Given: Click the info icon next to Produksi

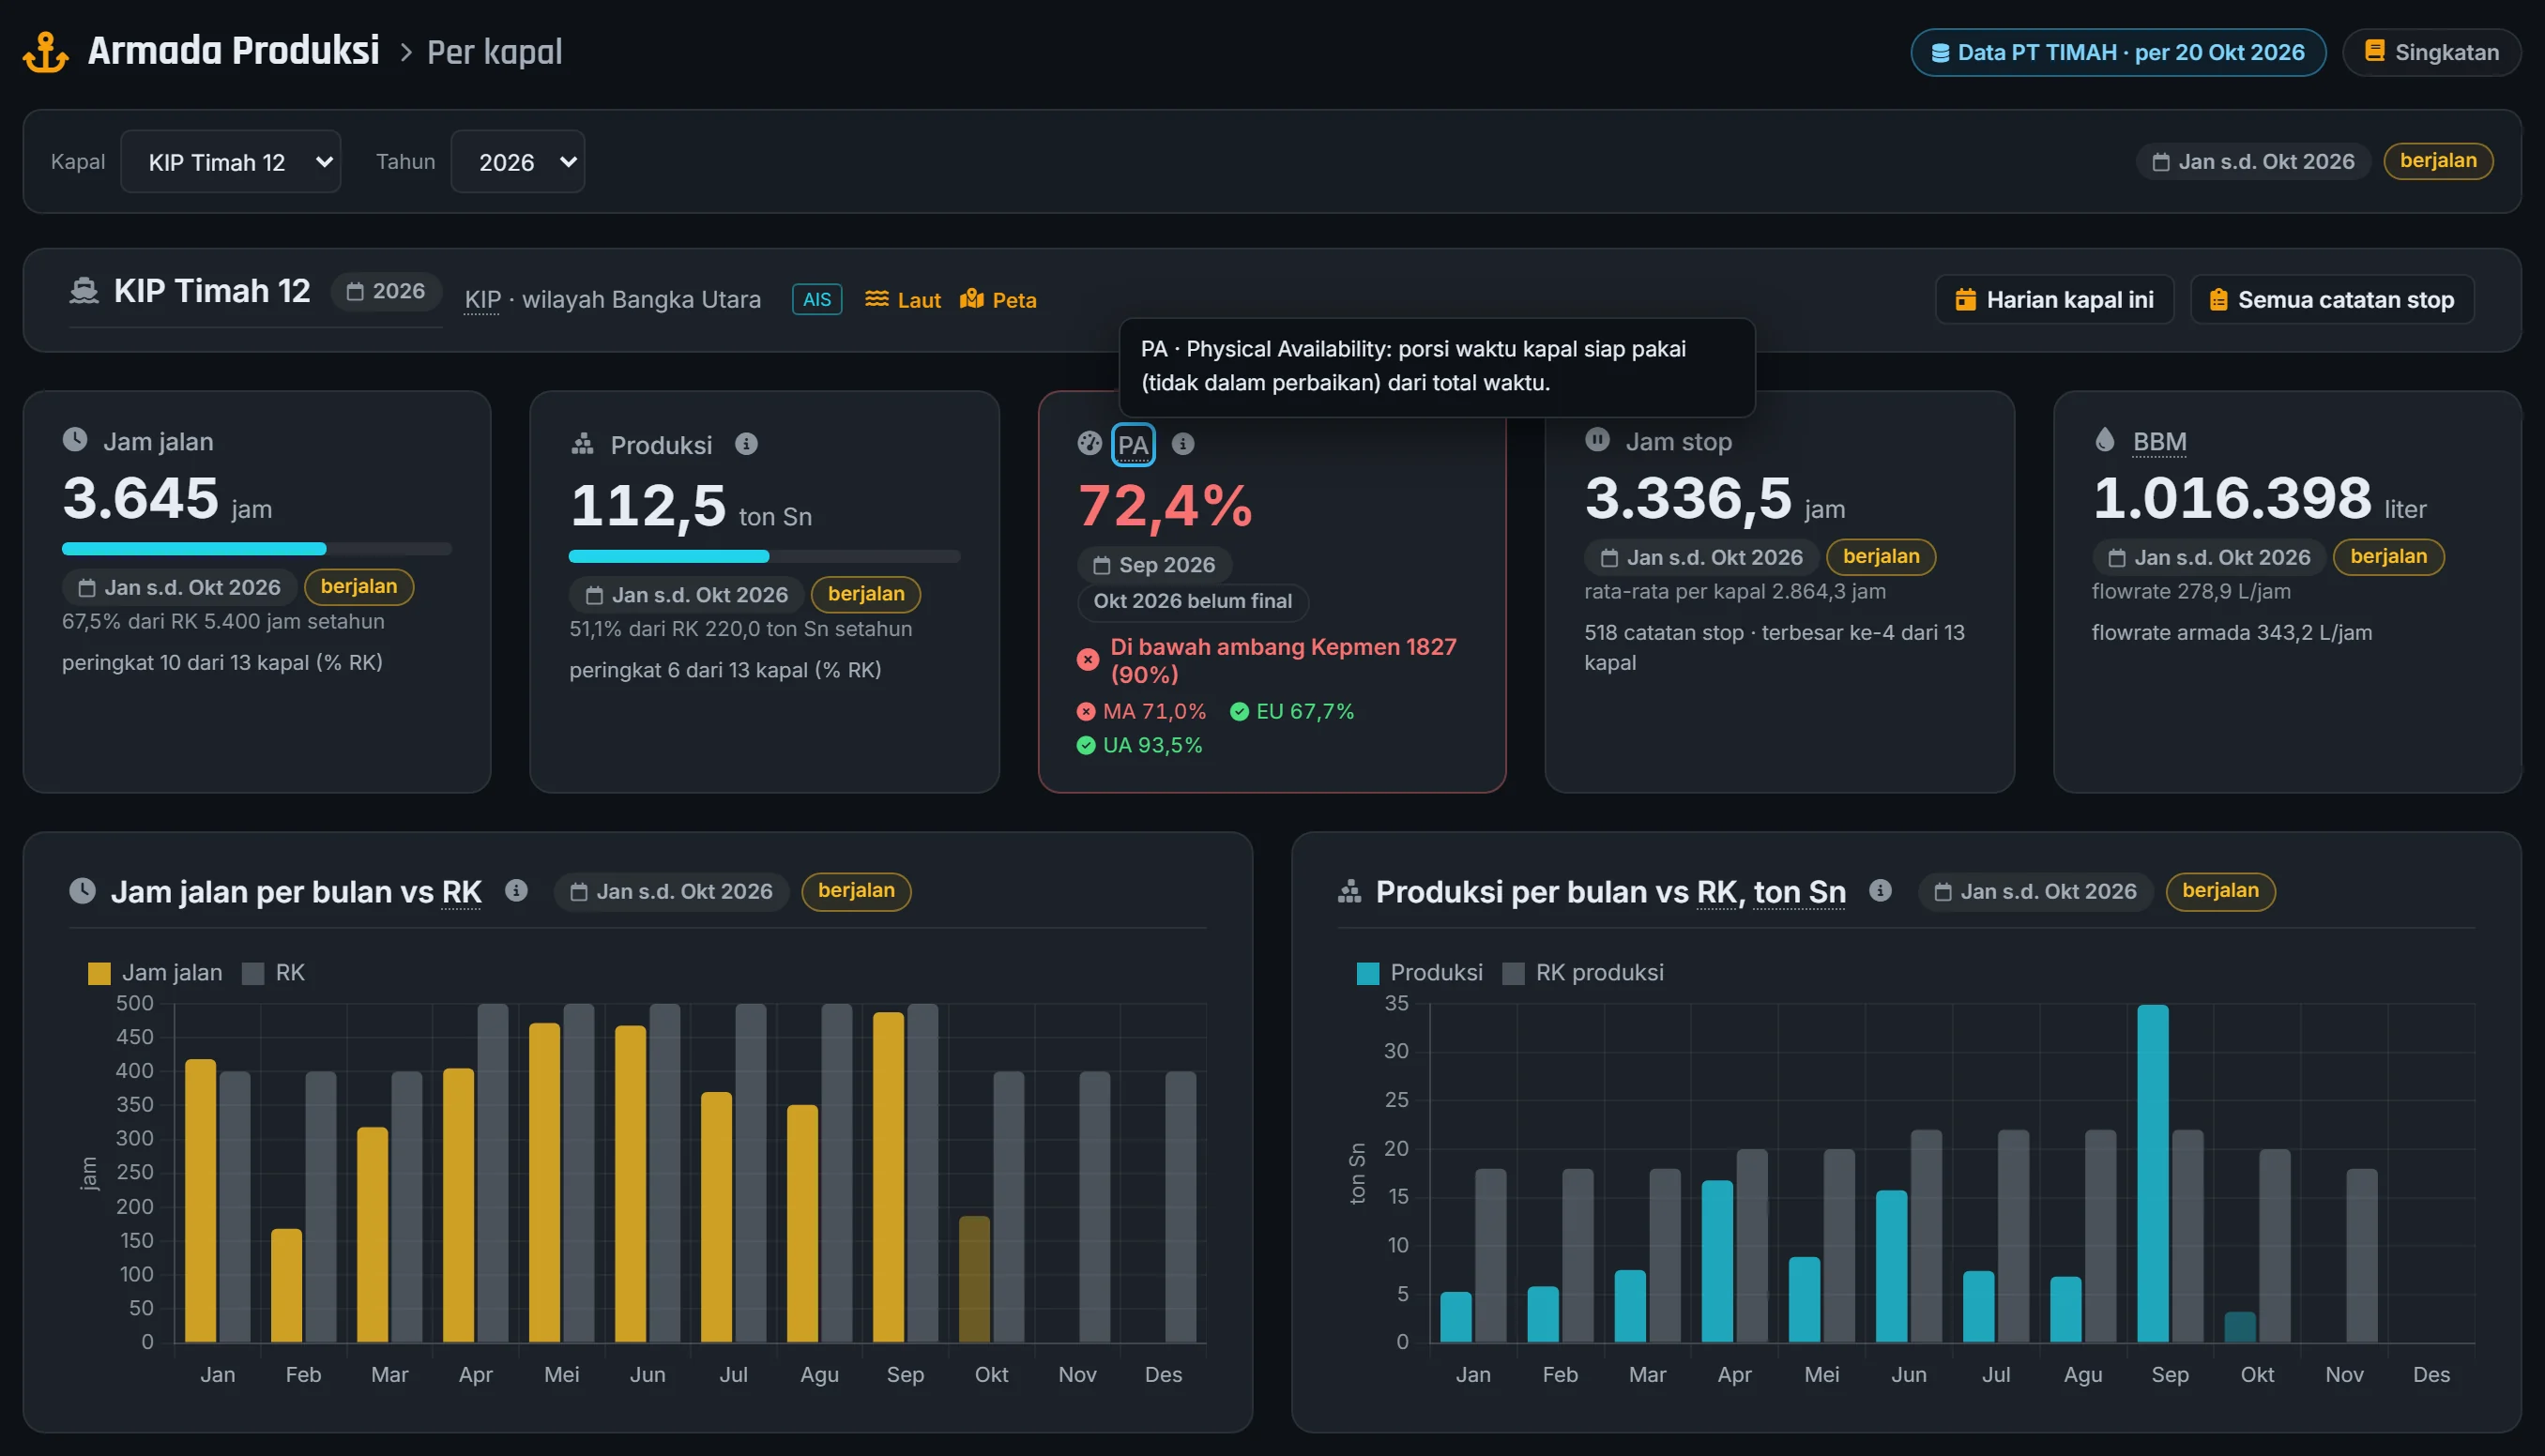Looking at the screenshot, I should pos(746,444).
